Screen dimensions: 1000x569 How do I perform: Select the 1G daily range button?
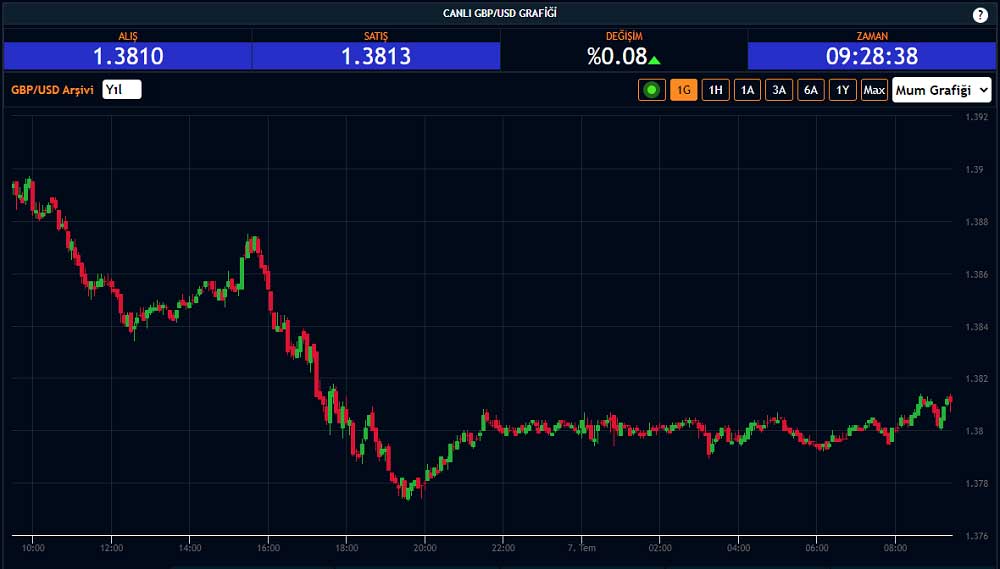pos(684,90)
